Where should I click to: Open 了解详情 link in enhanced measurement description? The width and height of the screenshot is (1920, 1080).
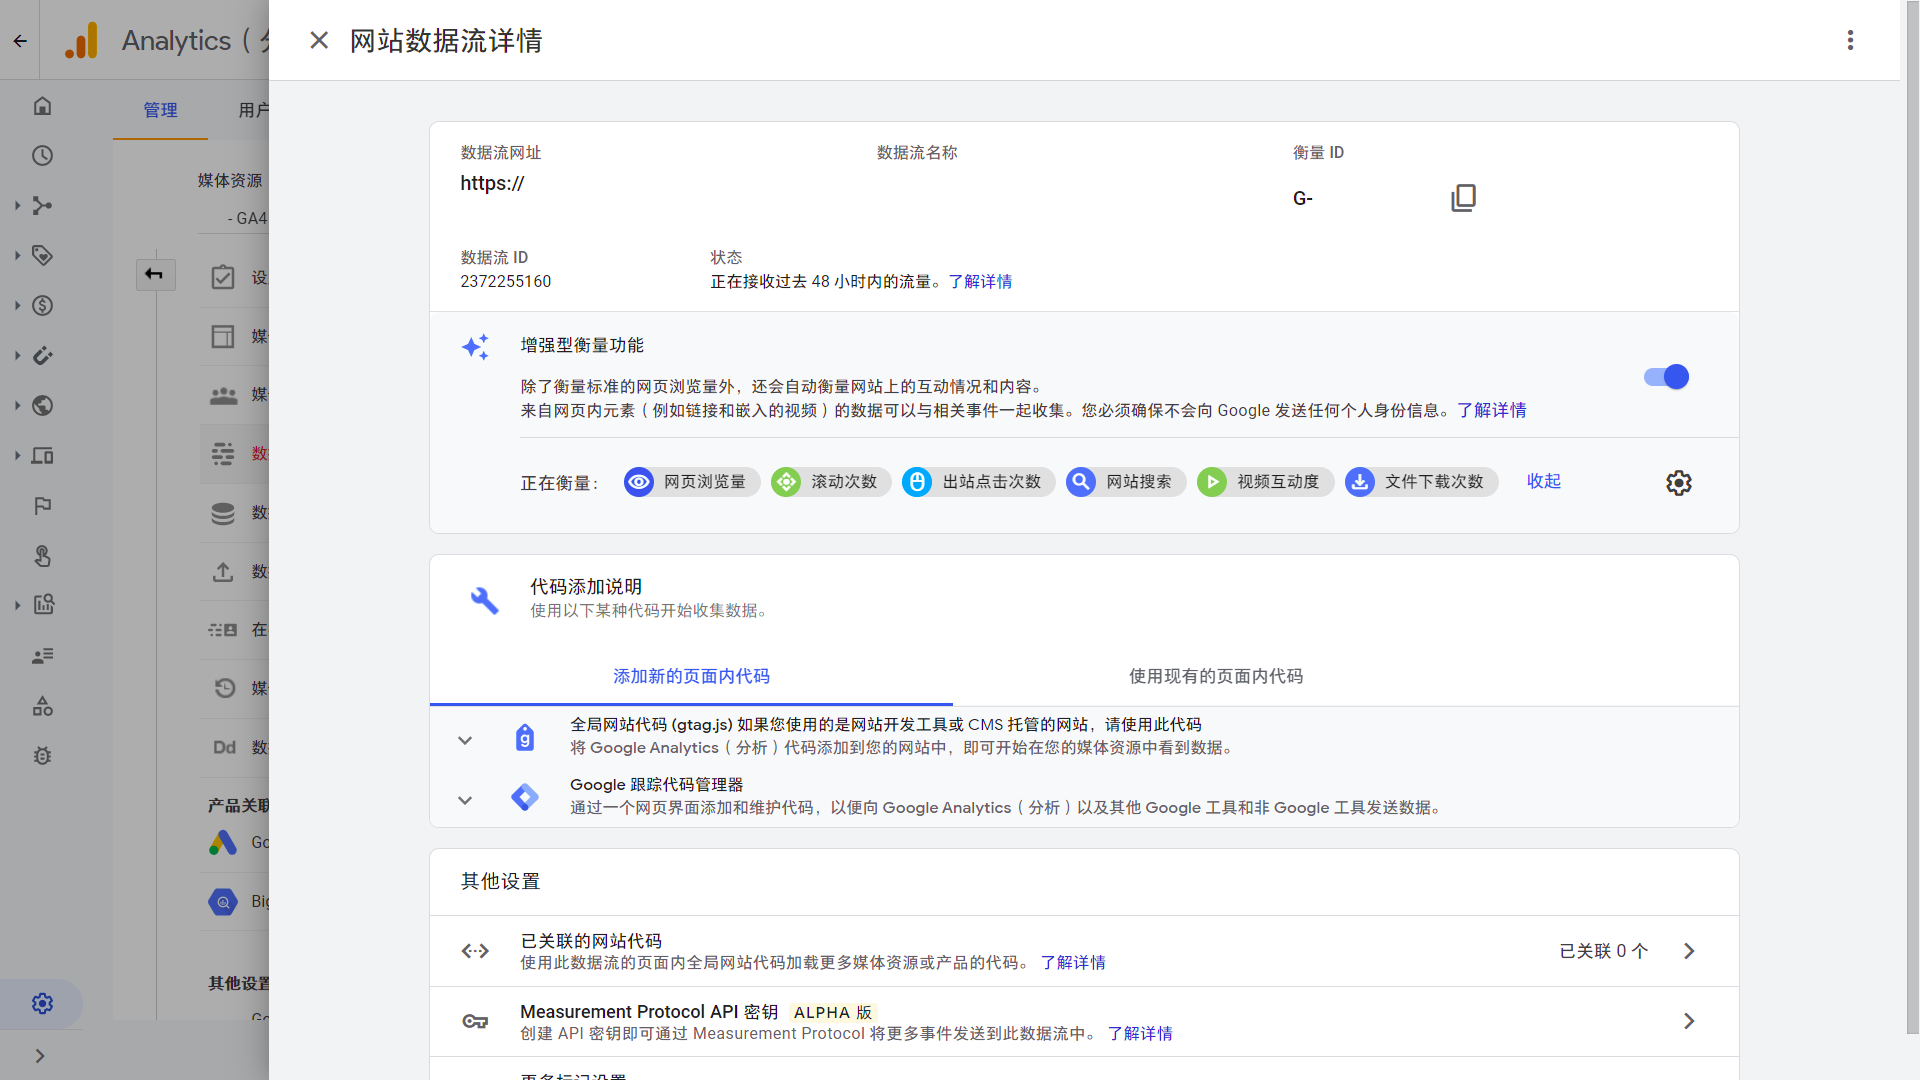[x=1491, y=410]
